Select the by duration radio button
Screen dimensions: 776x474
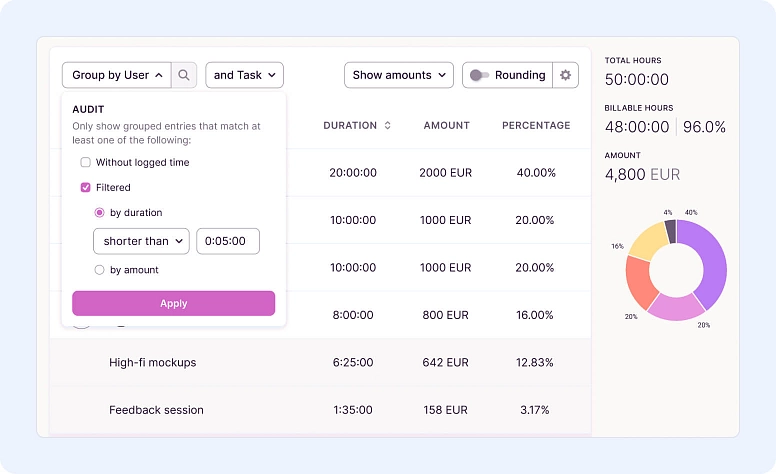[99, 213]
